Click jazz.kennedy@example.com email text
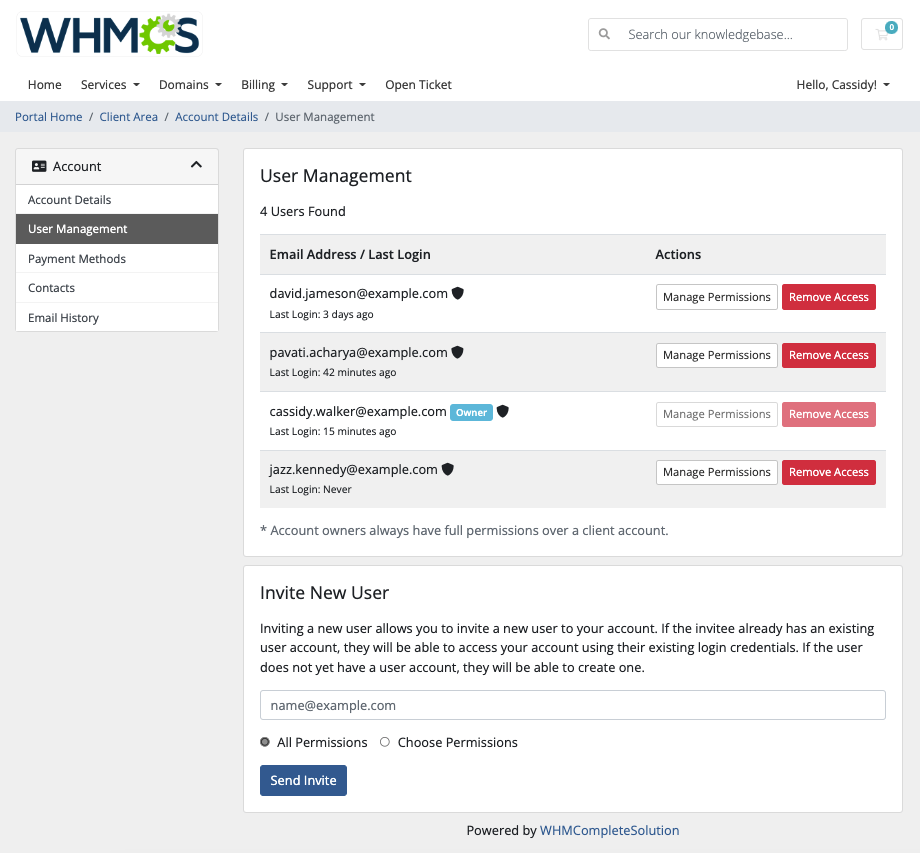 click(353, 469)
